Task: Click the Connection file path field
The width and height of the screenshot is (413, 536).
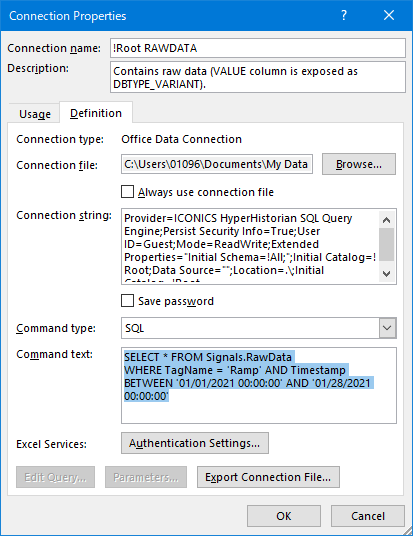Action: (x=217, y=164)
